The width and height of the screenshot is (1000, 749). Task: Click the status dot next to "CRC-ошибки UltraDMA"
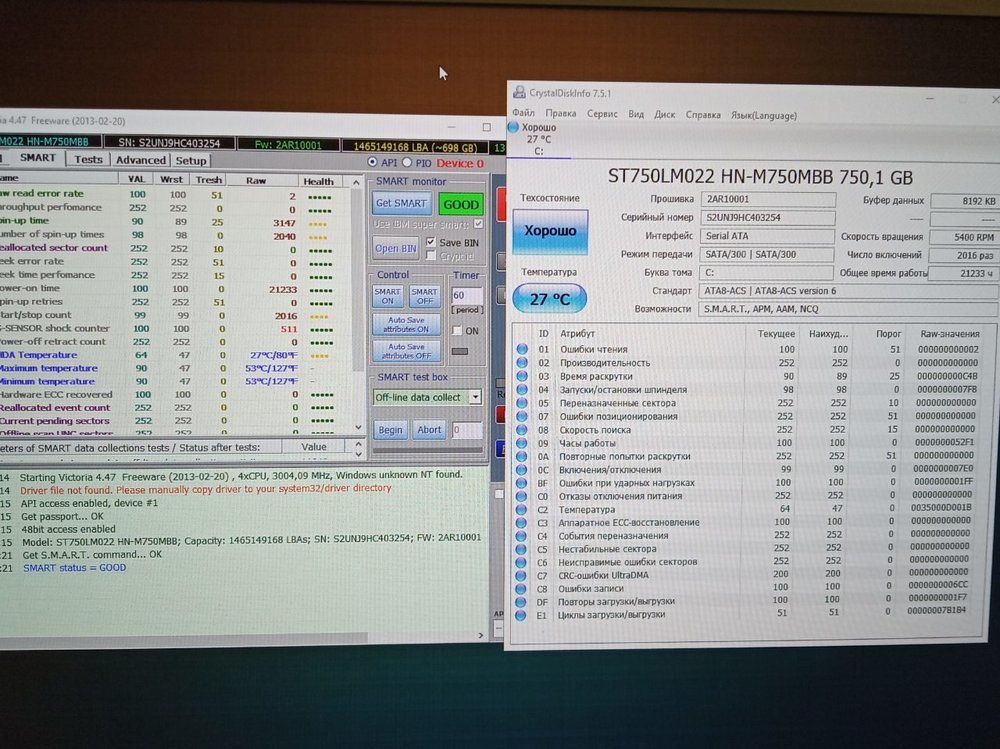522,575
